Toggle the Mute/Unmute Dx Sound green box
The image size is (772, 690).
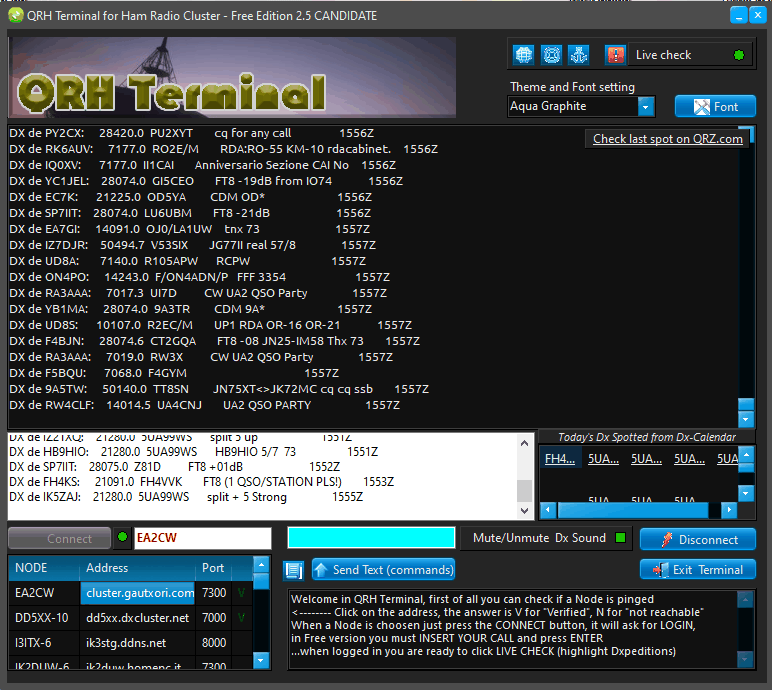pyautogui.click(x=620, y=538)
